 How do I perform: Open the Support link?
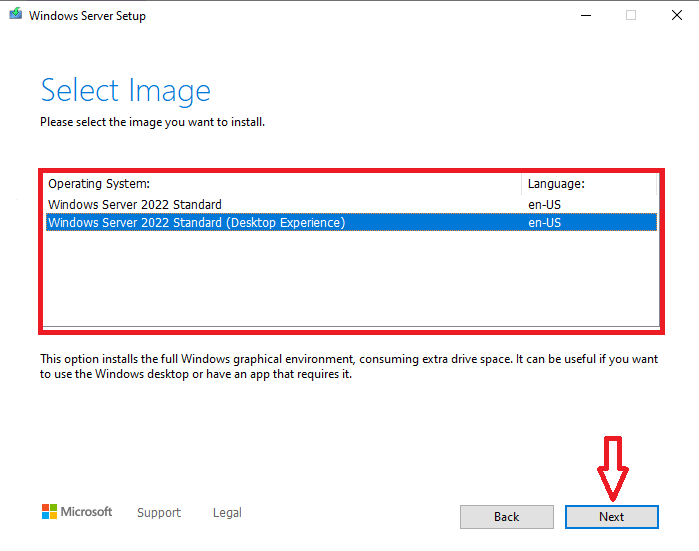pyautogui.click(x=158, y=513)
